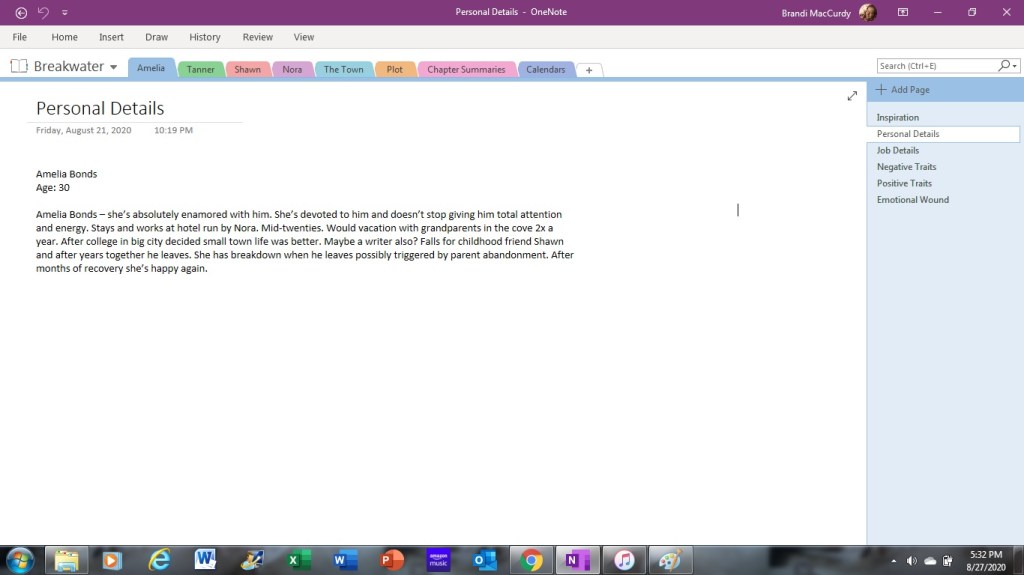Open the Draw ribbon tab
Viewport: 1024px width, 575px height.
point(156,37)
